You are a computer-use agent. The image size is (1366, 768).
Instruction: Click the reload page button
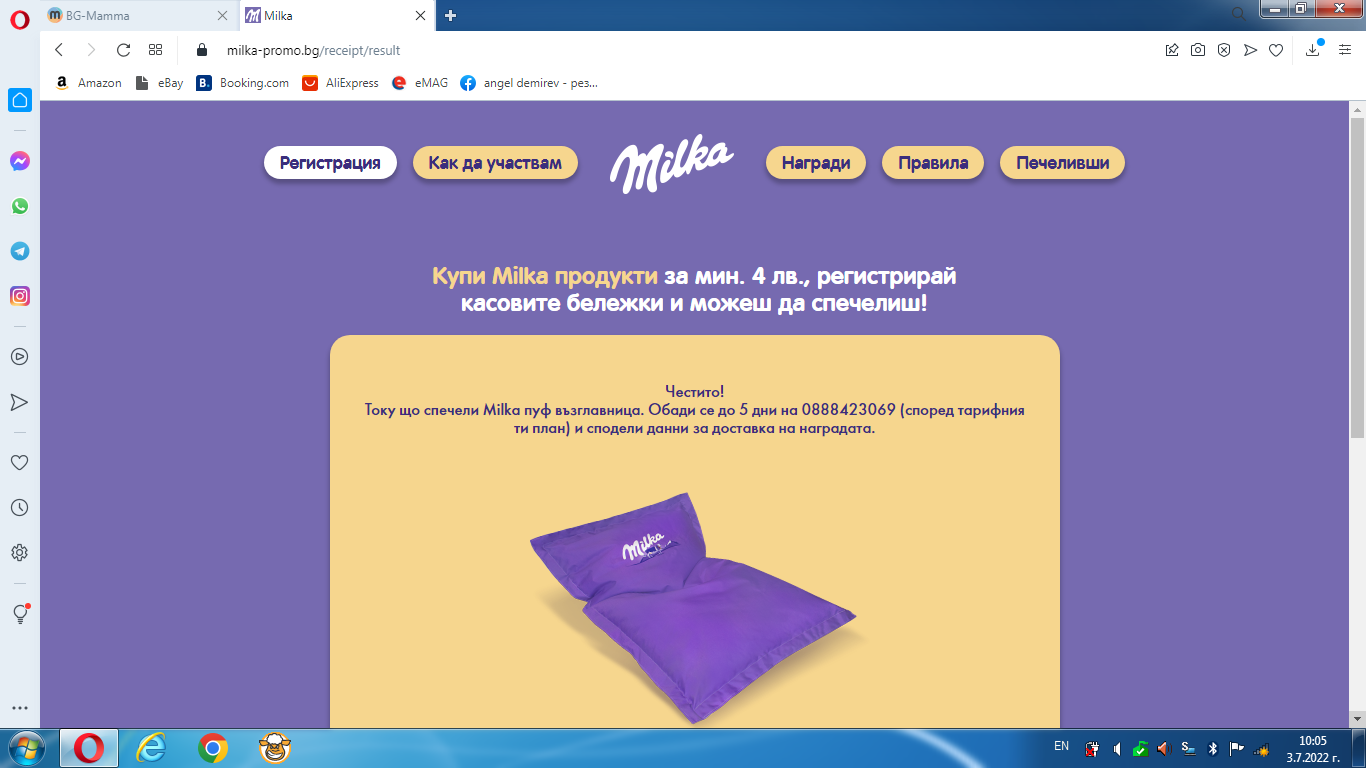pos(123,50)
